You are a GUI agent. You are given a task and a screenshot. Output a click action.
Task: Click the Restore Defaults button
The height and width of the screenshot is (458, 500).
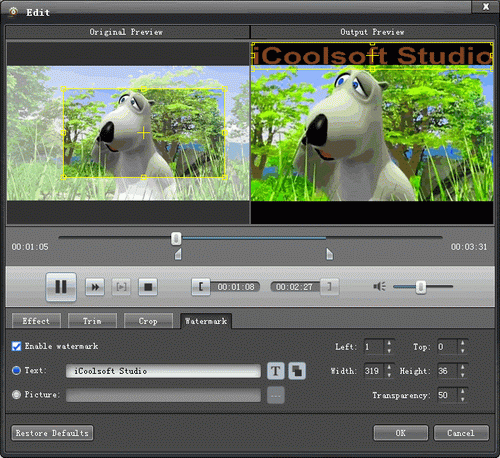pos(52,433)
